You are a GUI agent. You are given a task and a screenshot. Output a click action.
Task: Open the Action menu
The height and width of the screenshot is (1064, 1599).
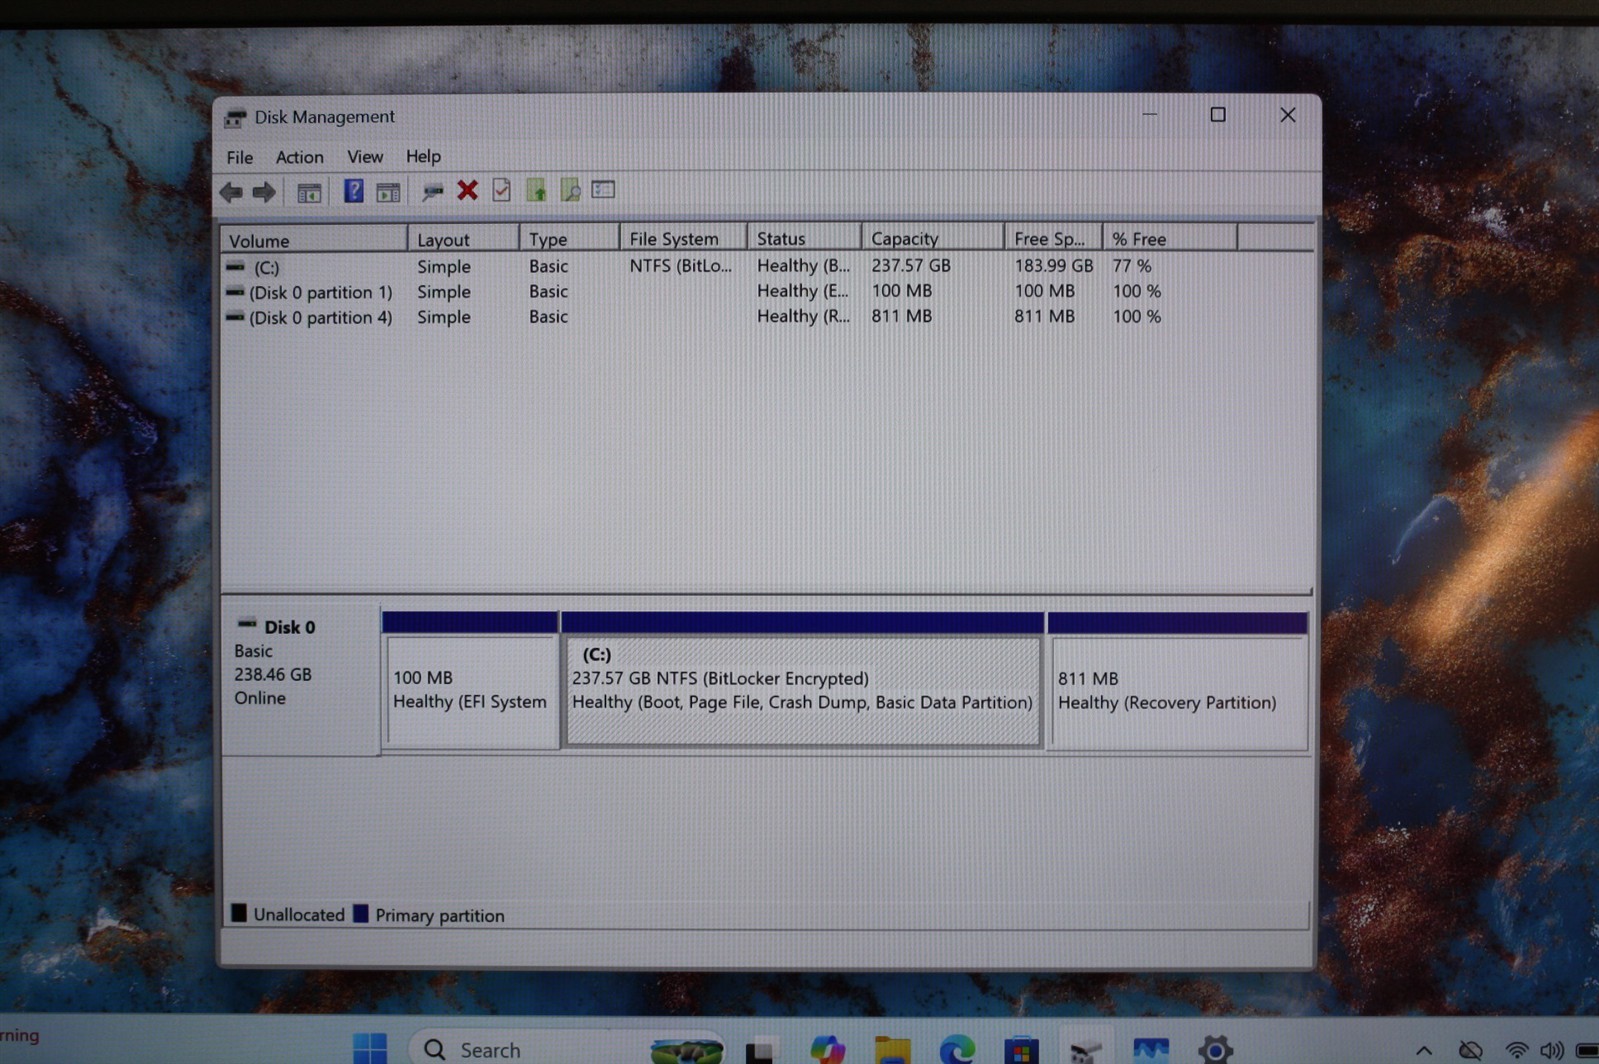(x=299, y=157)
